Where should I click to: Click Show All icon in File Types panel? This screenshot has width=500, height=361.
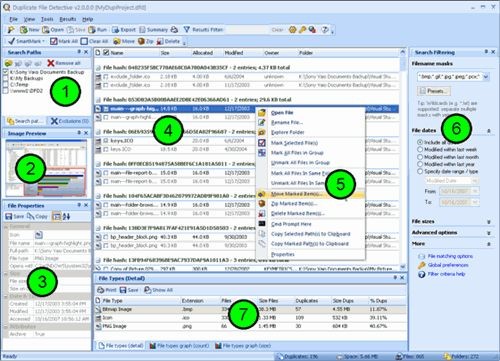coord(148,290)
